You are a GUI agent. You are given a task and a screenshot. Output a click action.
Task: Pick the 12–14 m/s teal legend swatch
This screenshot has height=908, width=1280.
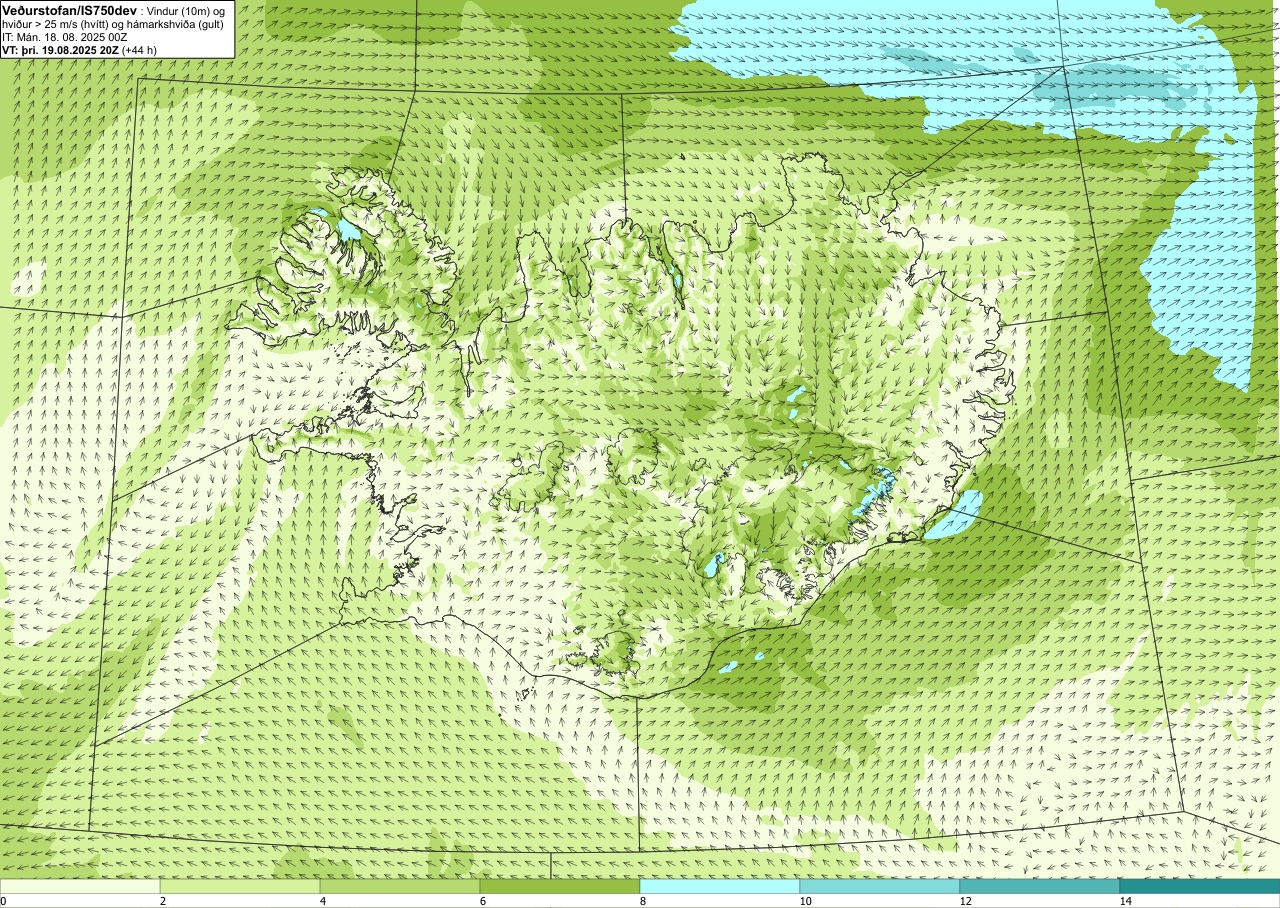click(1040, 886)
